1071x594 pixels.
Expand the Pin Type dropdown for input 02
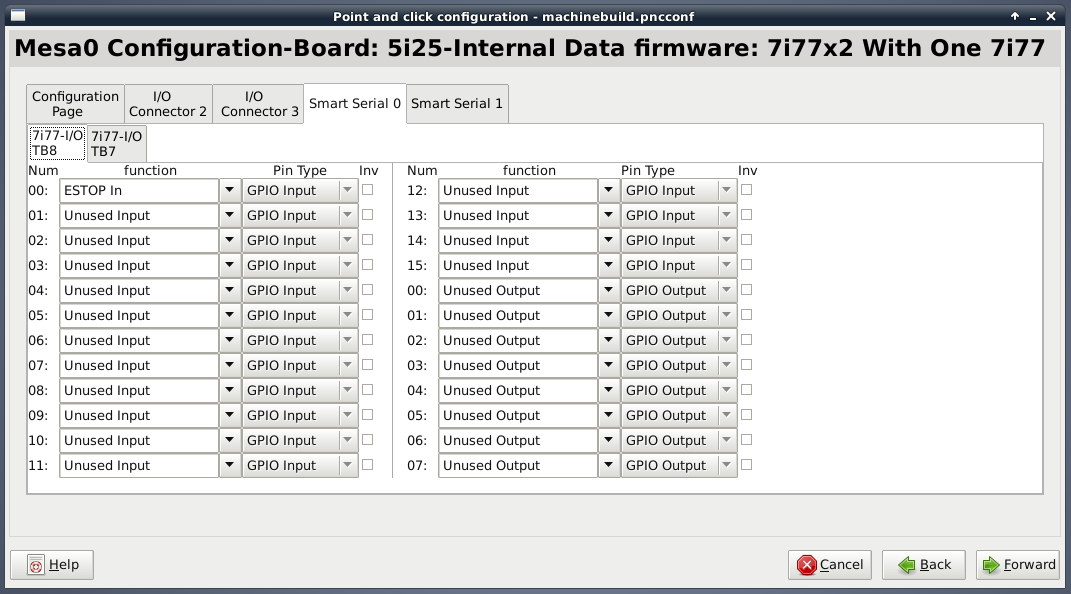click(x=301, y=240)
